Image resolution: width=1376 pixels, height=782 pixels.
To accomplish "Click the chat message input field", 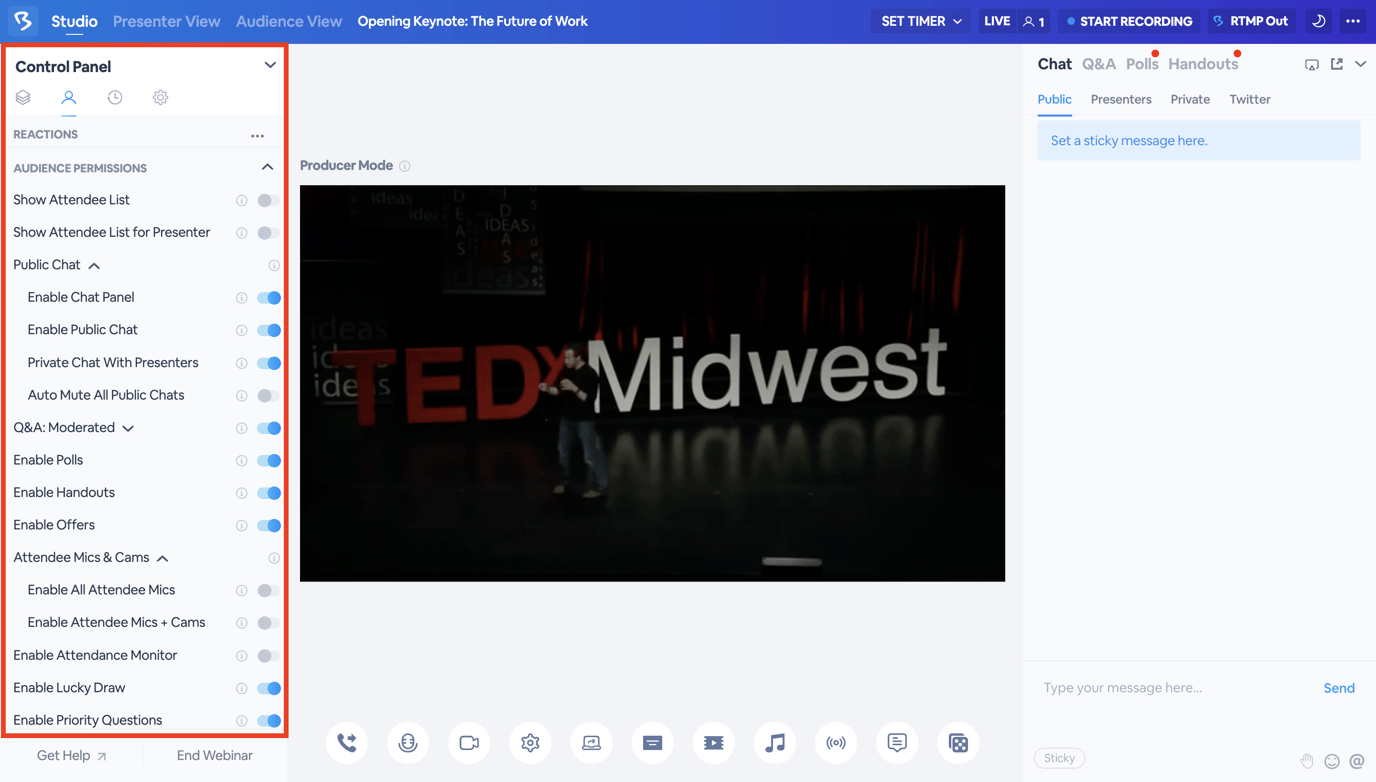I will click(1170, 688).
